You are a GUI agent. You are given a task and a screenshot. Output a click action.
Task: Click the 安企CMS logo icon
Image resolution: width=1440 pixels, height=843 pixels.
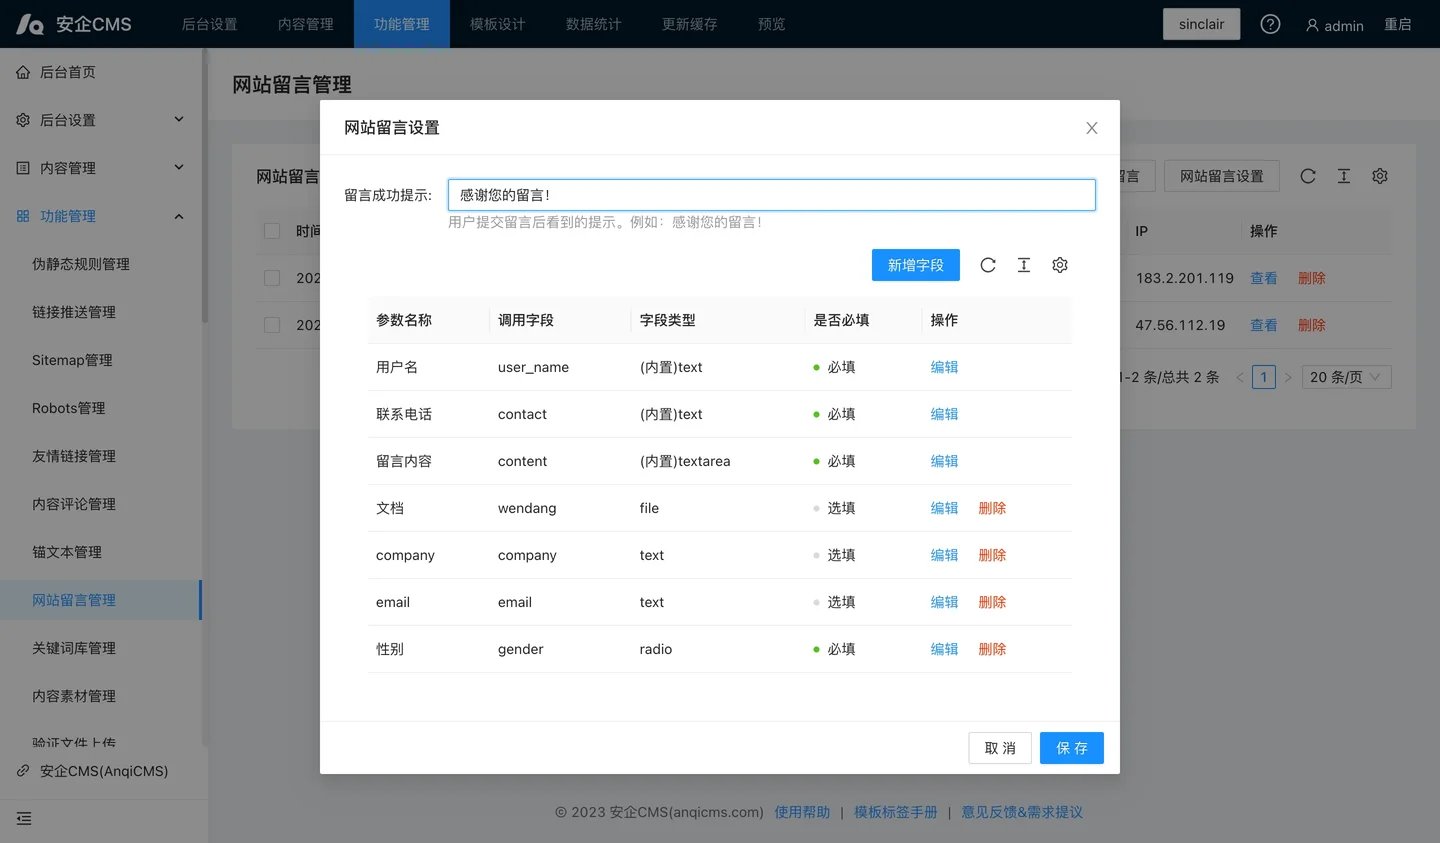point(30,24)
